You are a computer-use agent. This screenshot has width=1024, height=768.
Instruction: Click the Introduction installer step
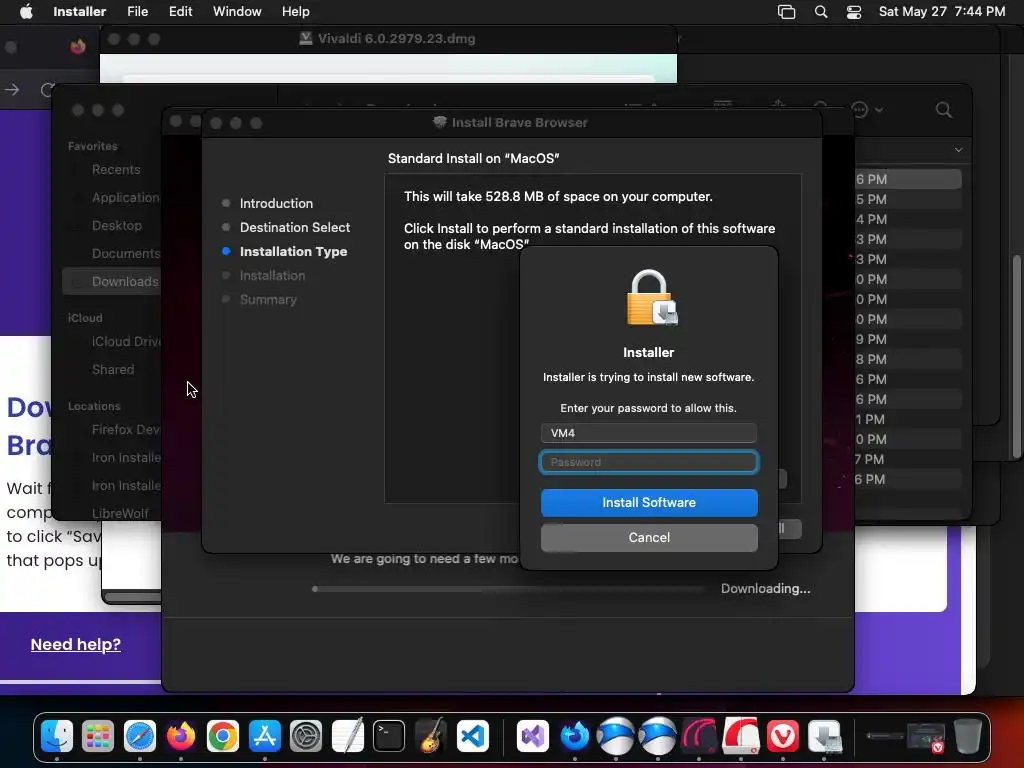276,203
